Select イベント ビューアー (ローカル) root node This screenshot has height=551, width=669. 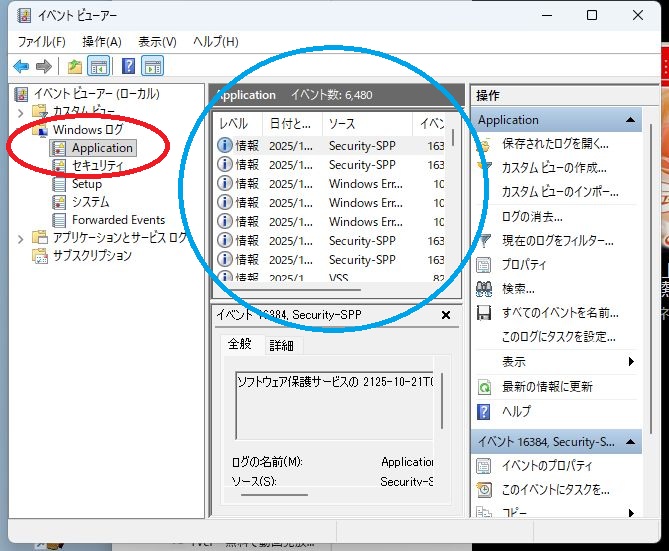(x=96, y=93)
